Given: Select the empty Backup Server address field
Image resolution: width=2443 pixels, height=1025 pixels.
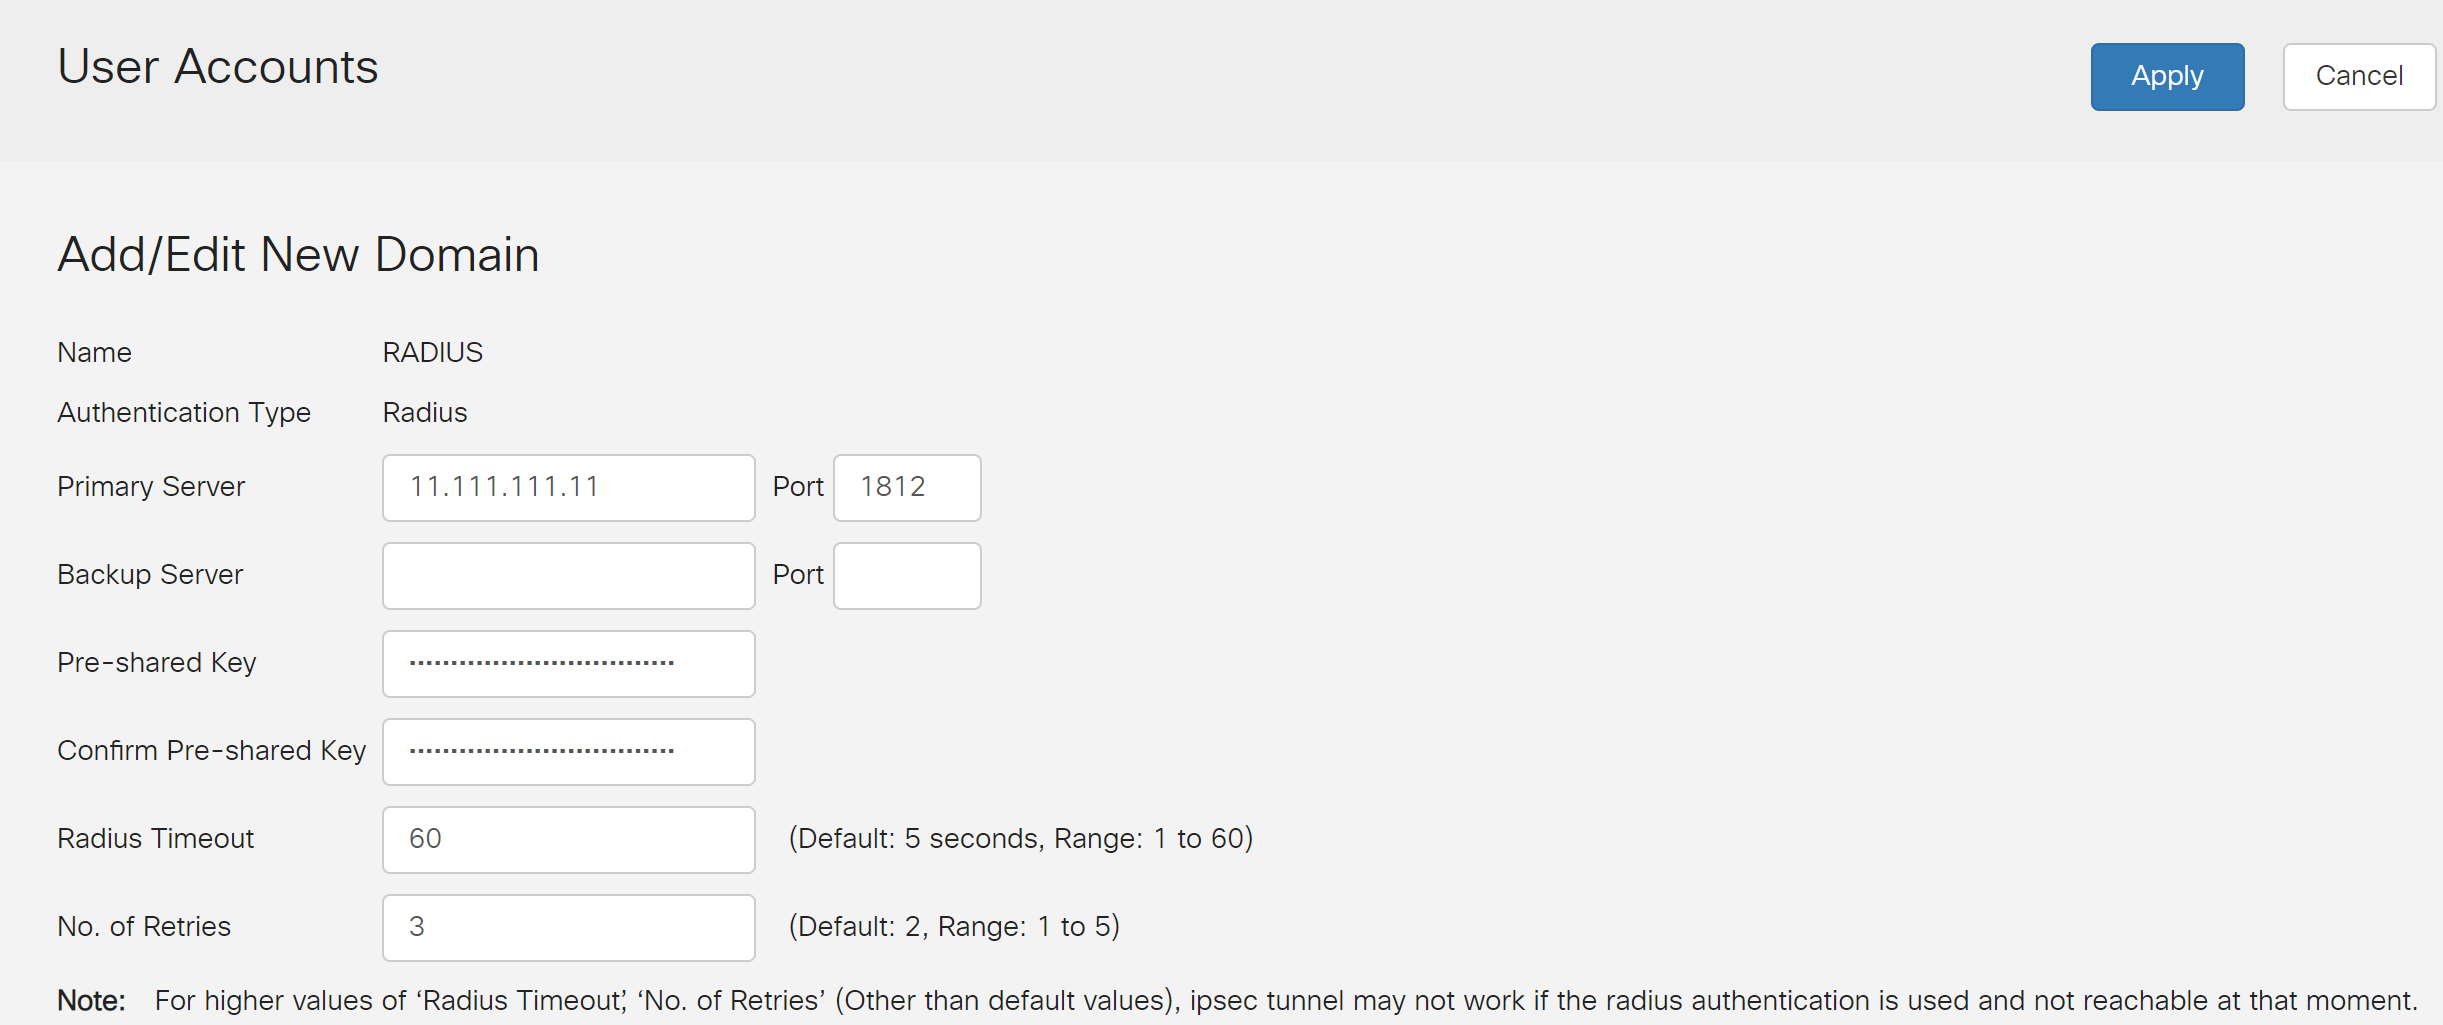Looking at the screenshot, I should pyautogui.click(x=568, y=576).
